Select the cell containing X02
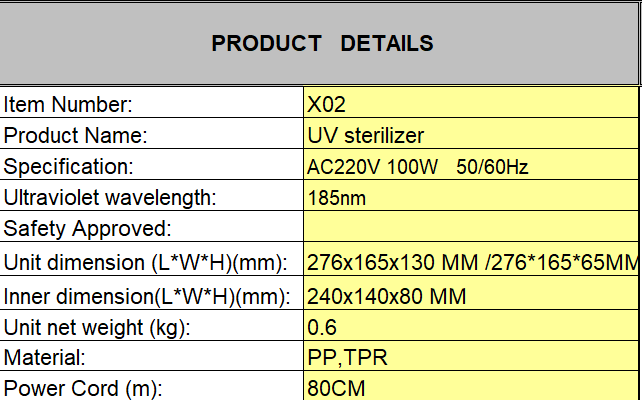This screenshot has width=642, height=400. coord(470,103)
